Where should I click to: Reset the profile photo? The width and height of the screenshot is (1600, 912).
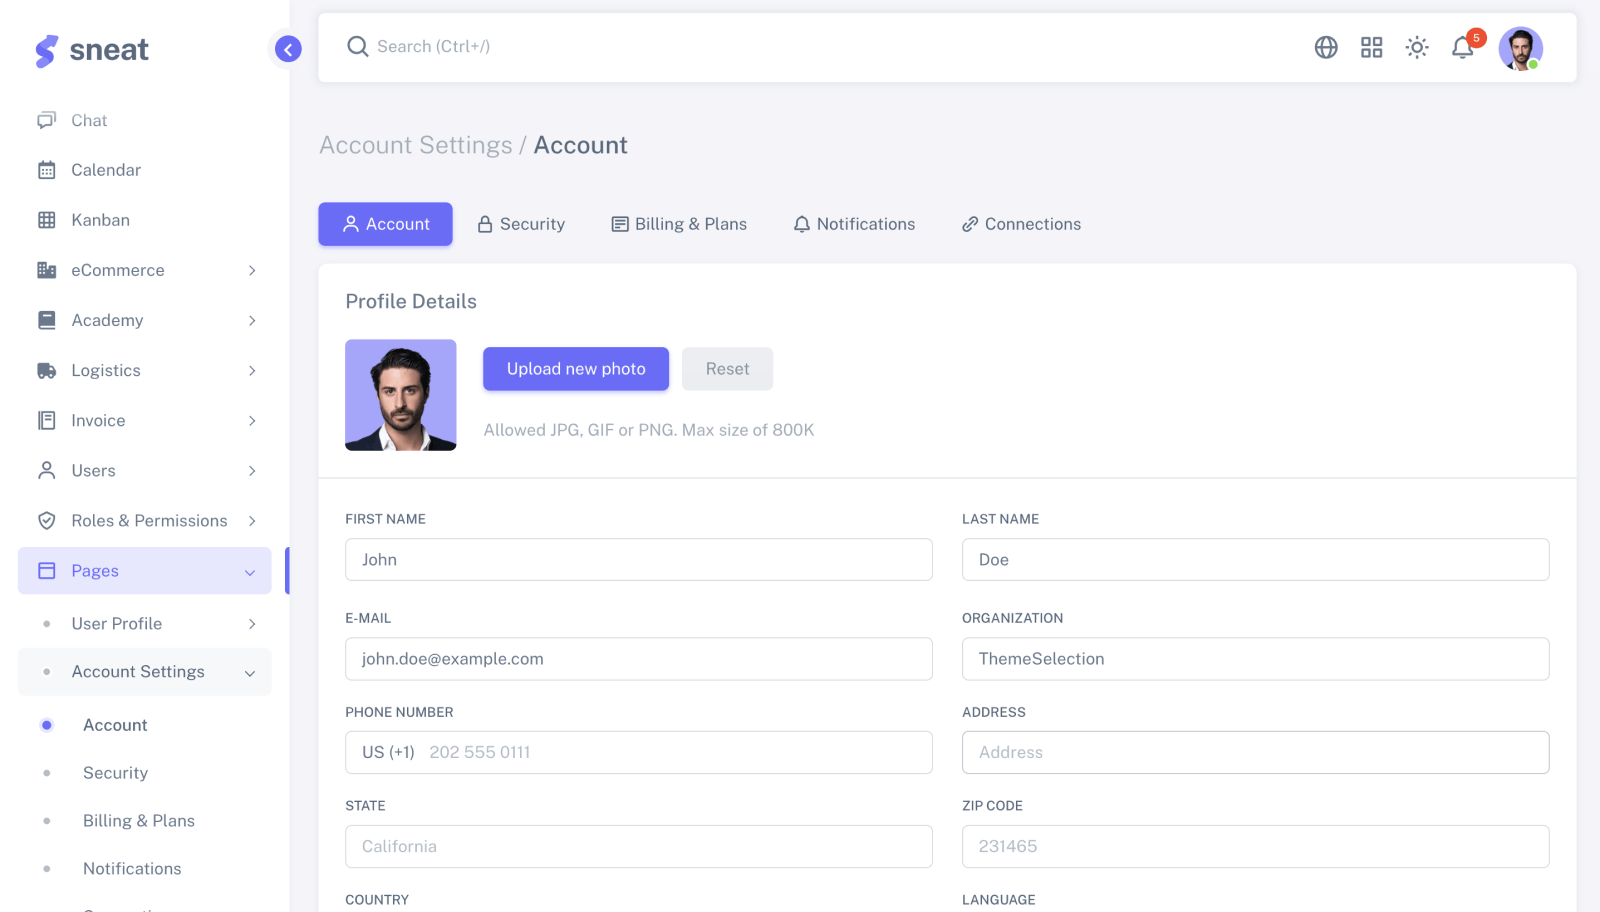[x=727, y=368]
